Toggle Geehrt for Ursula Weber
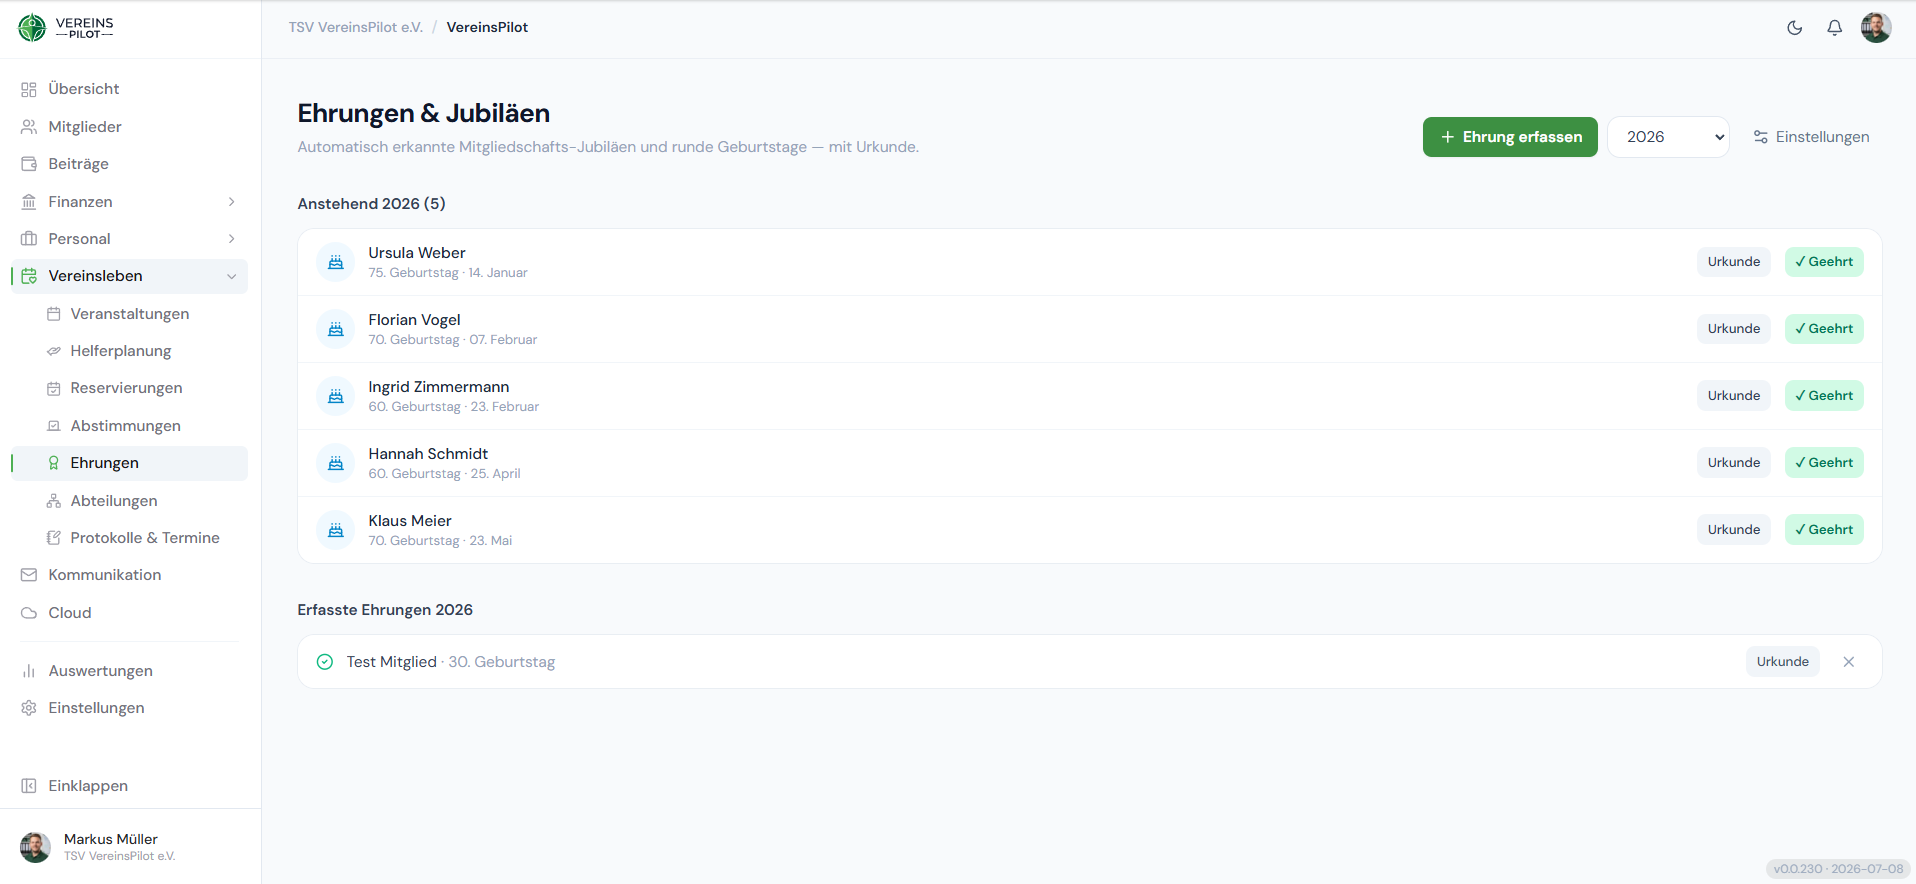 (1824, 262)
